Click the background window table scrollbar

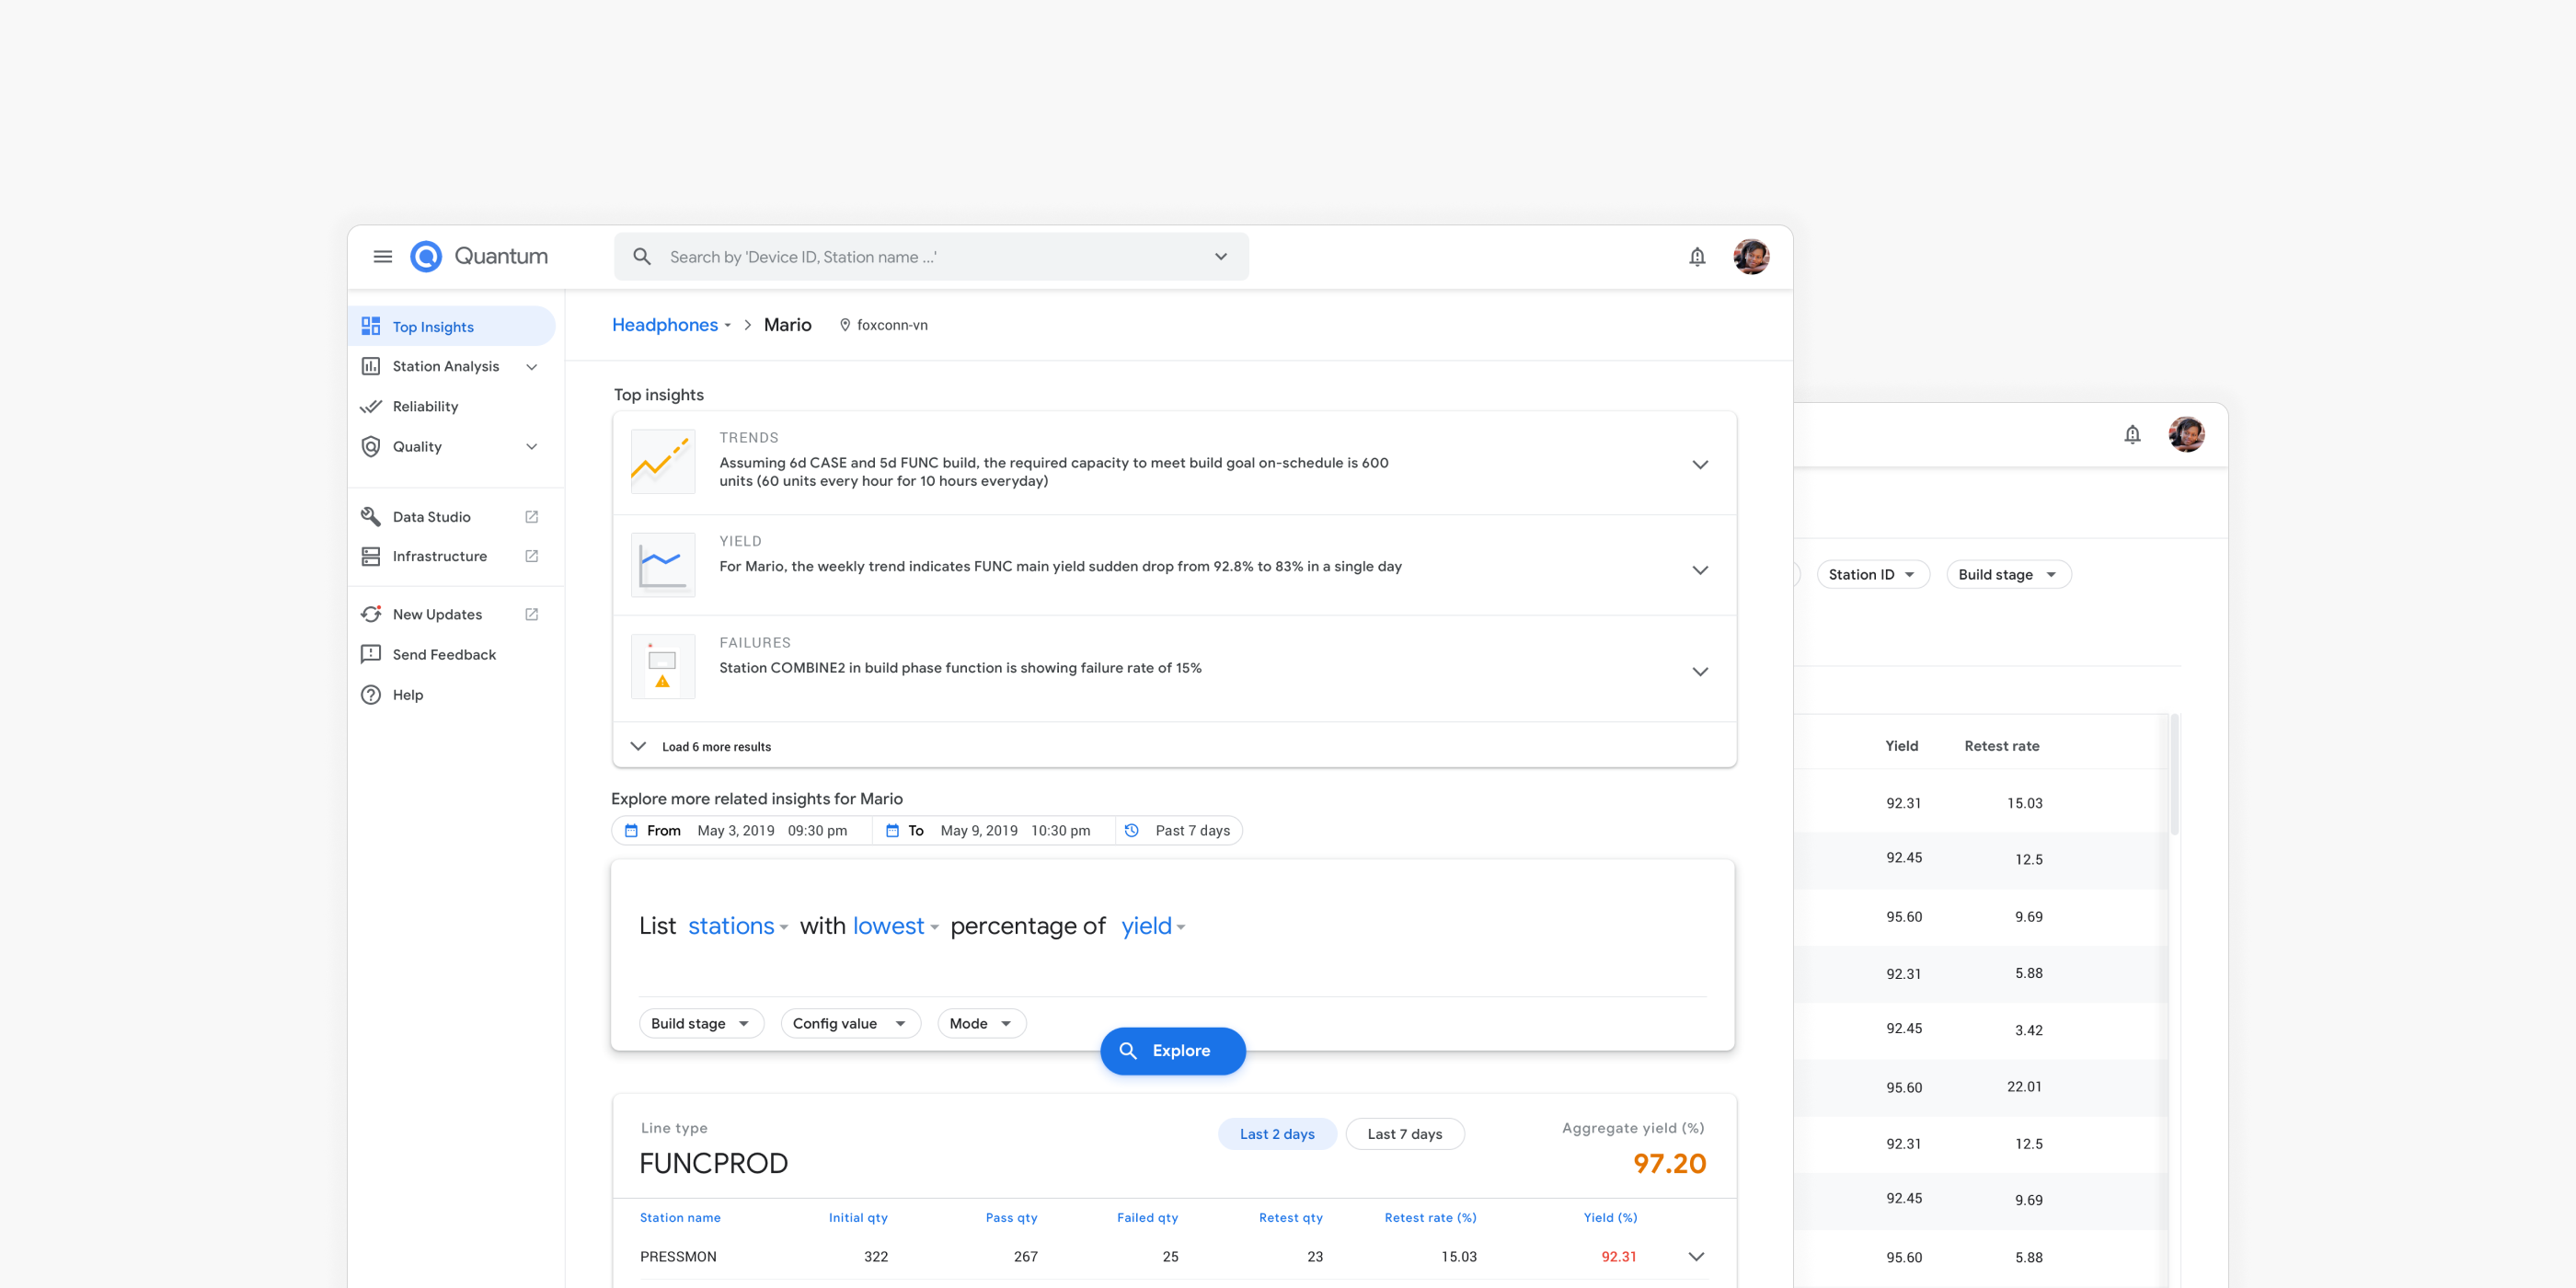(x=2174, y=775)
